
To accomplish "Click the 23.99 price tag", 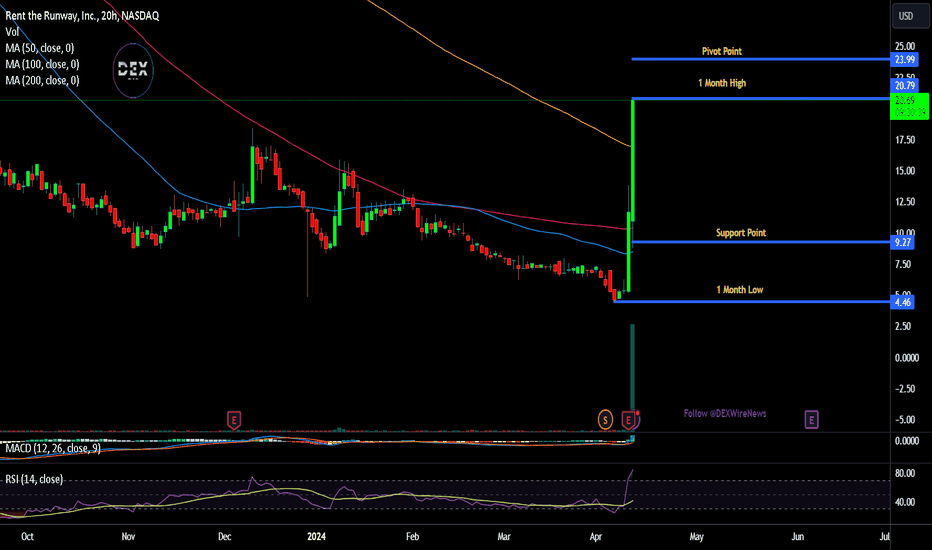I will click(x=905, y=59).
